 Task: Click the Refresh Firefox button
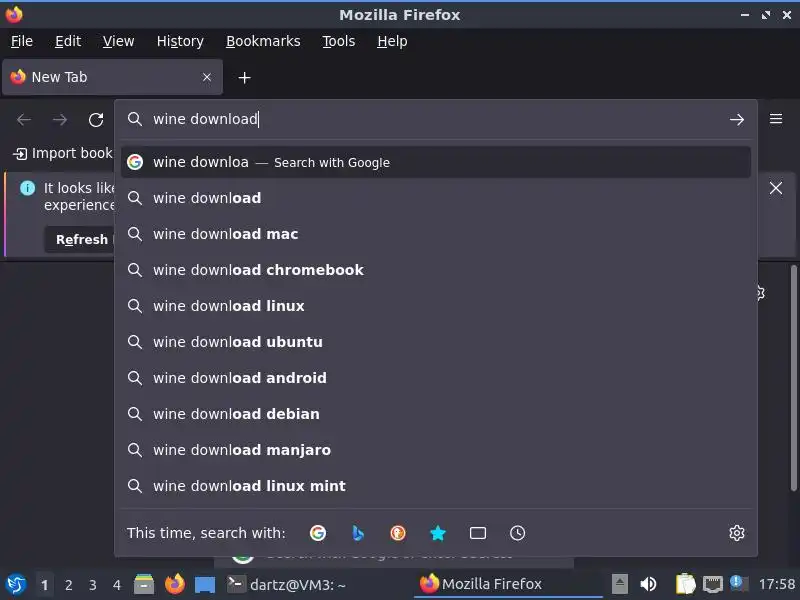click(x=81, y=239)
